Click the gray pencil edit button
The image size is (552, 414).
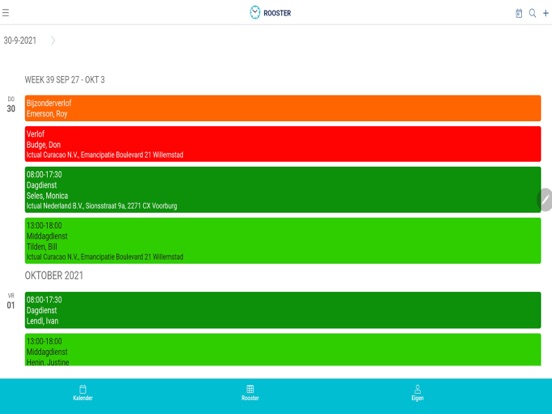[x=545, y=200]
